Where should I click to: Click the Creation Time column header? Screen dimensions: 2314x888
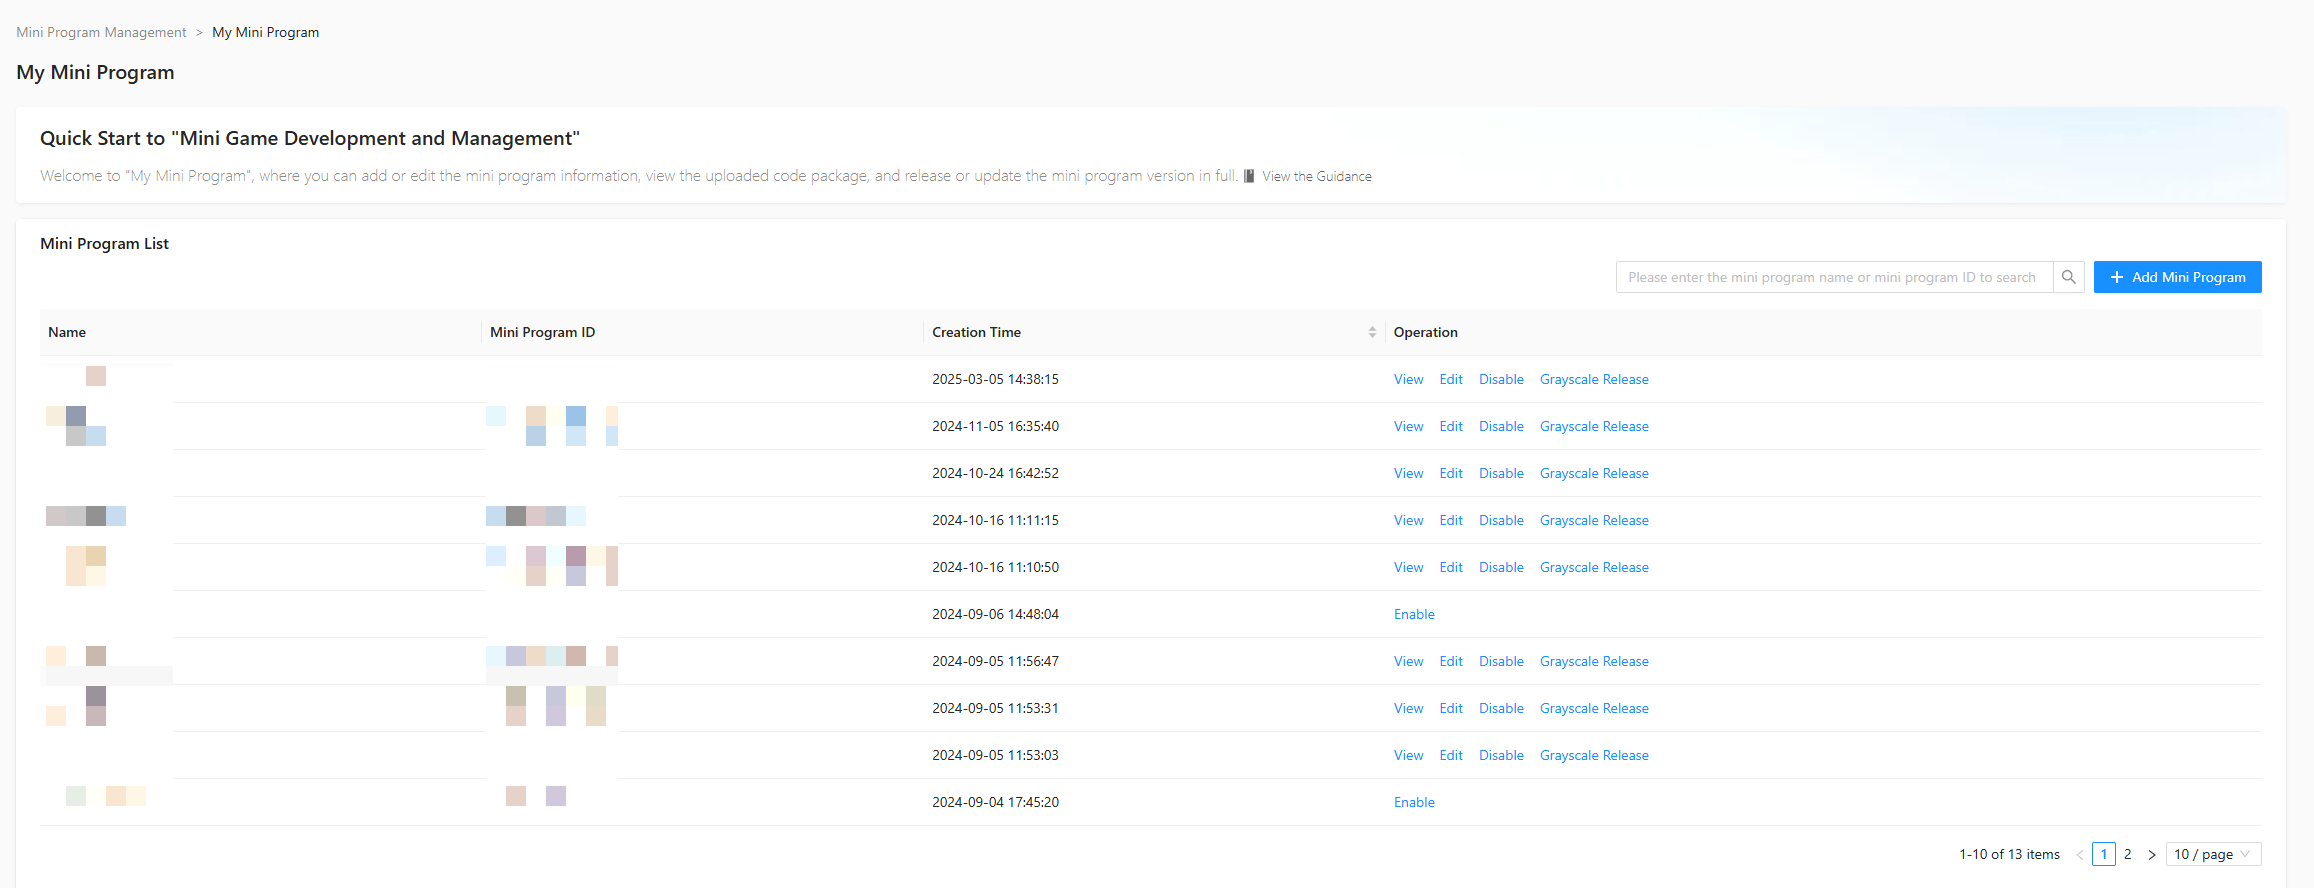tap(1154, 332)
